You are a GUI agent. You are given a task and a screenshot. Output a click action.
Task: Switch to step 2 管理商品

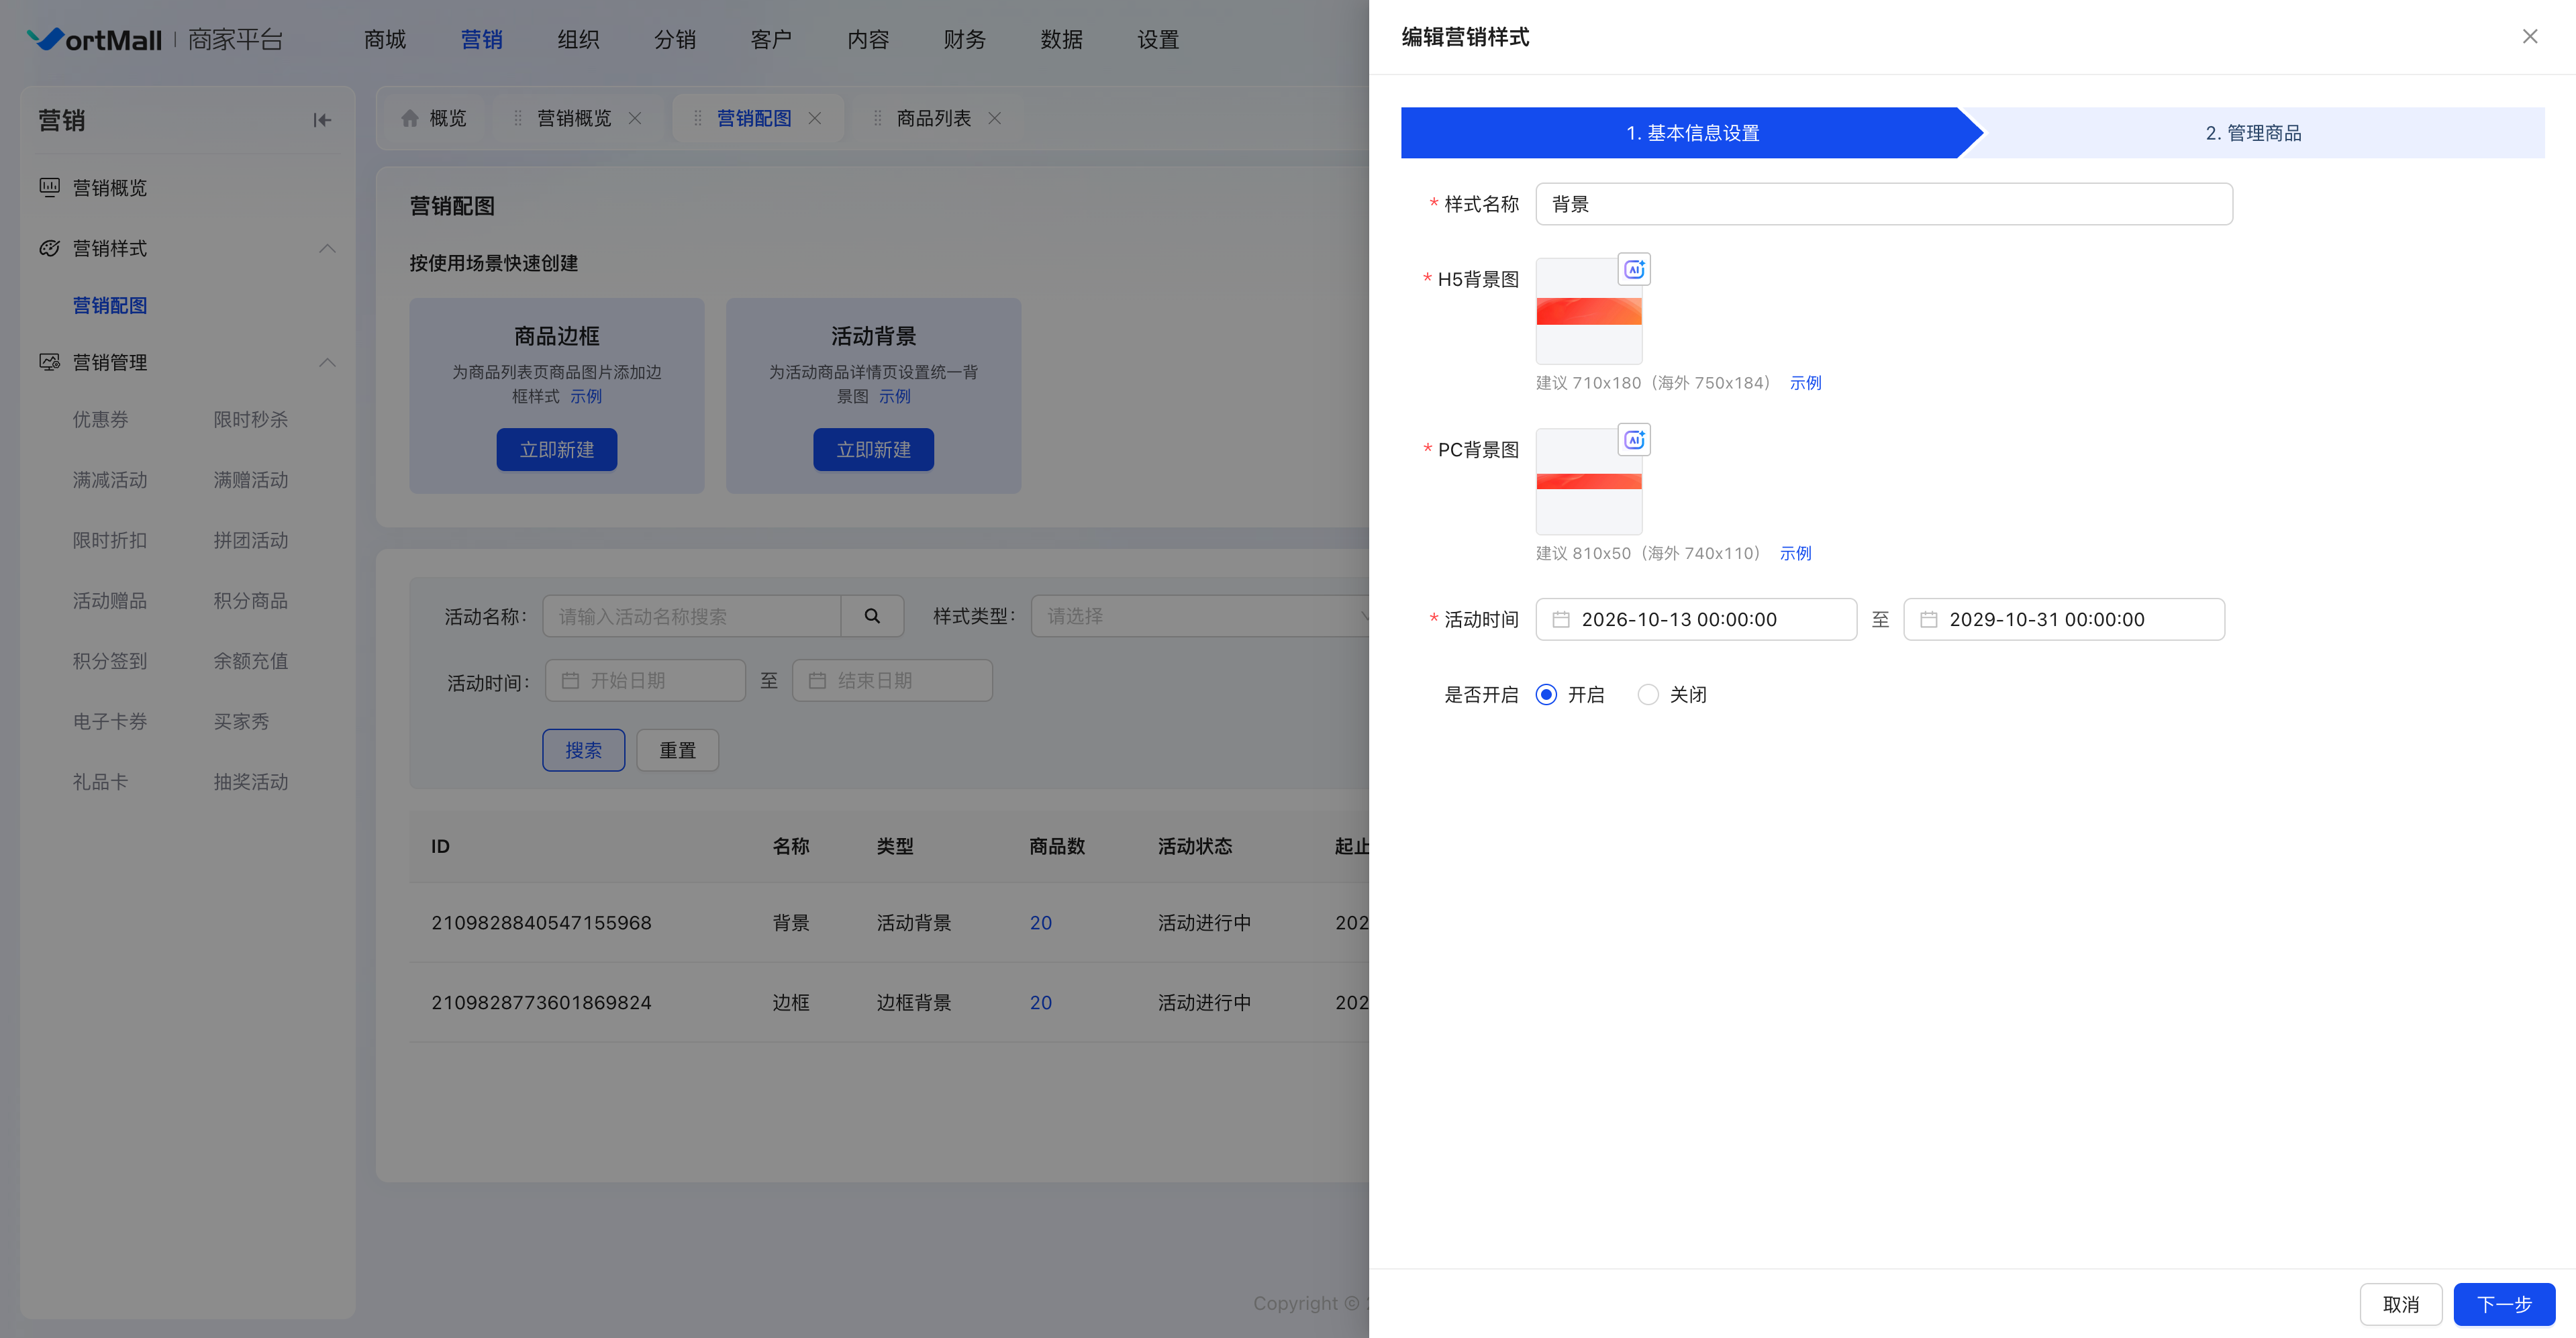coord(2253,133)
